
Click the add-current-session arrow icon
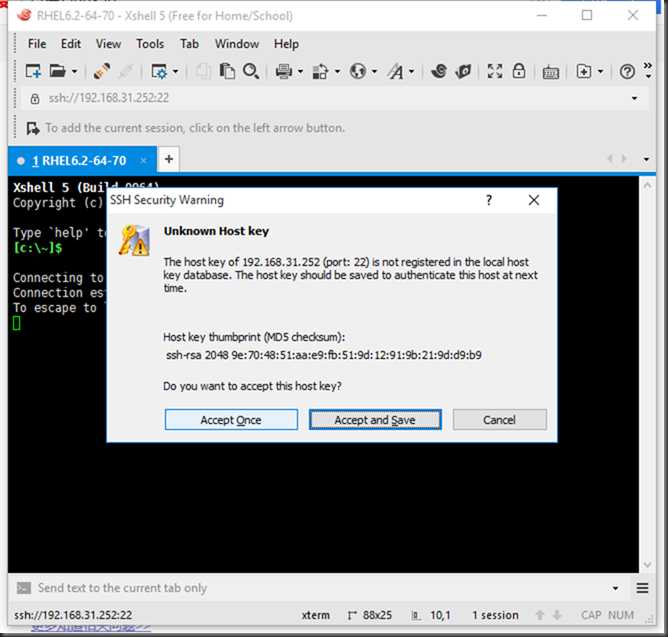[32, 128]
